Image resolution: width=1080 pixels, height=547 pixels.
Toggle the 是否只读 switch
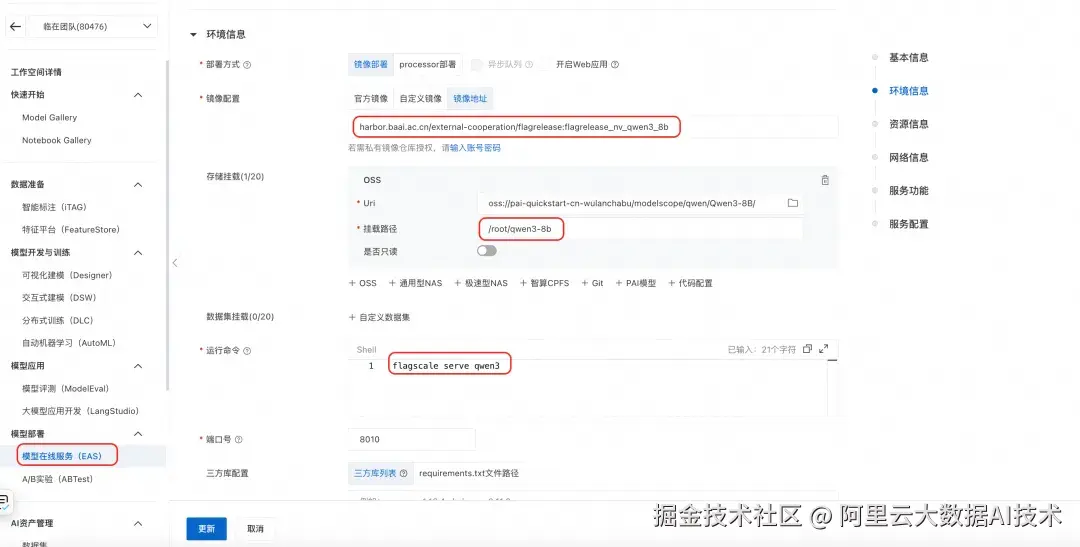(486, 251)
